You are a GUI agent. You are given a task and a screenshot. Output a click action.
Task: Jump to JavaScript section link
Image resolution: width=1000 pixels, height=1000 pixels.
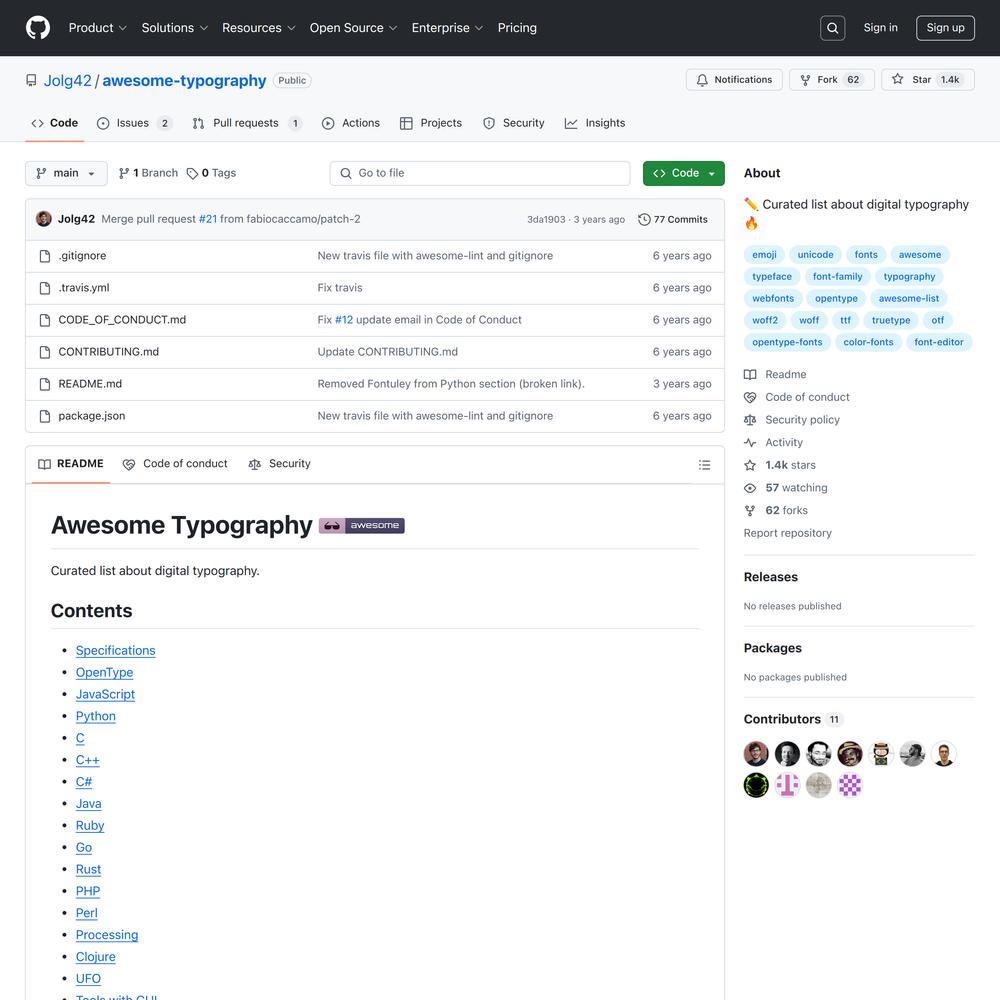pyautogui.click(x=105, y=695)
